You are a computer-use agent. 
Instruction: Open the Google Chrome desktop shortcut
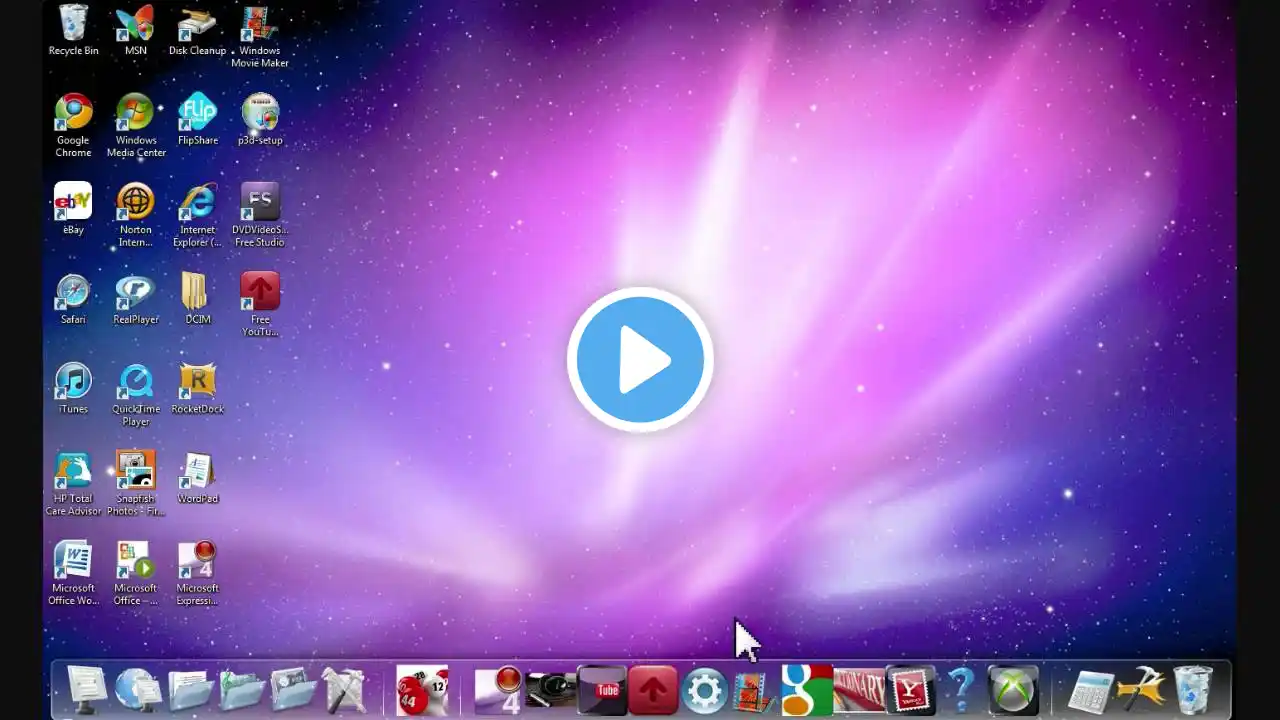coord(73,125)
